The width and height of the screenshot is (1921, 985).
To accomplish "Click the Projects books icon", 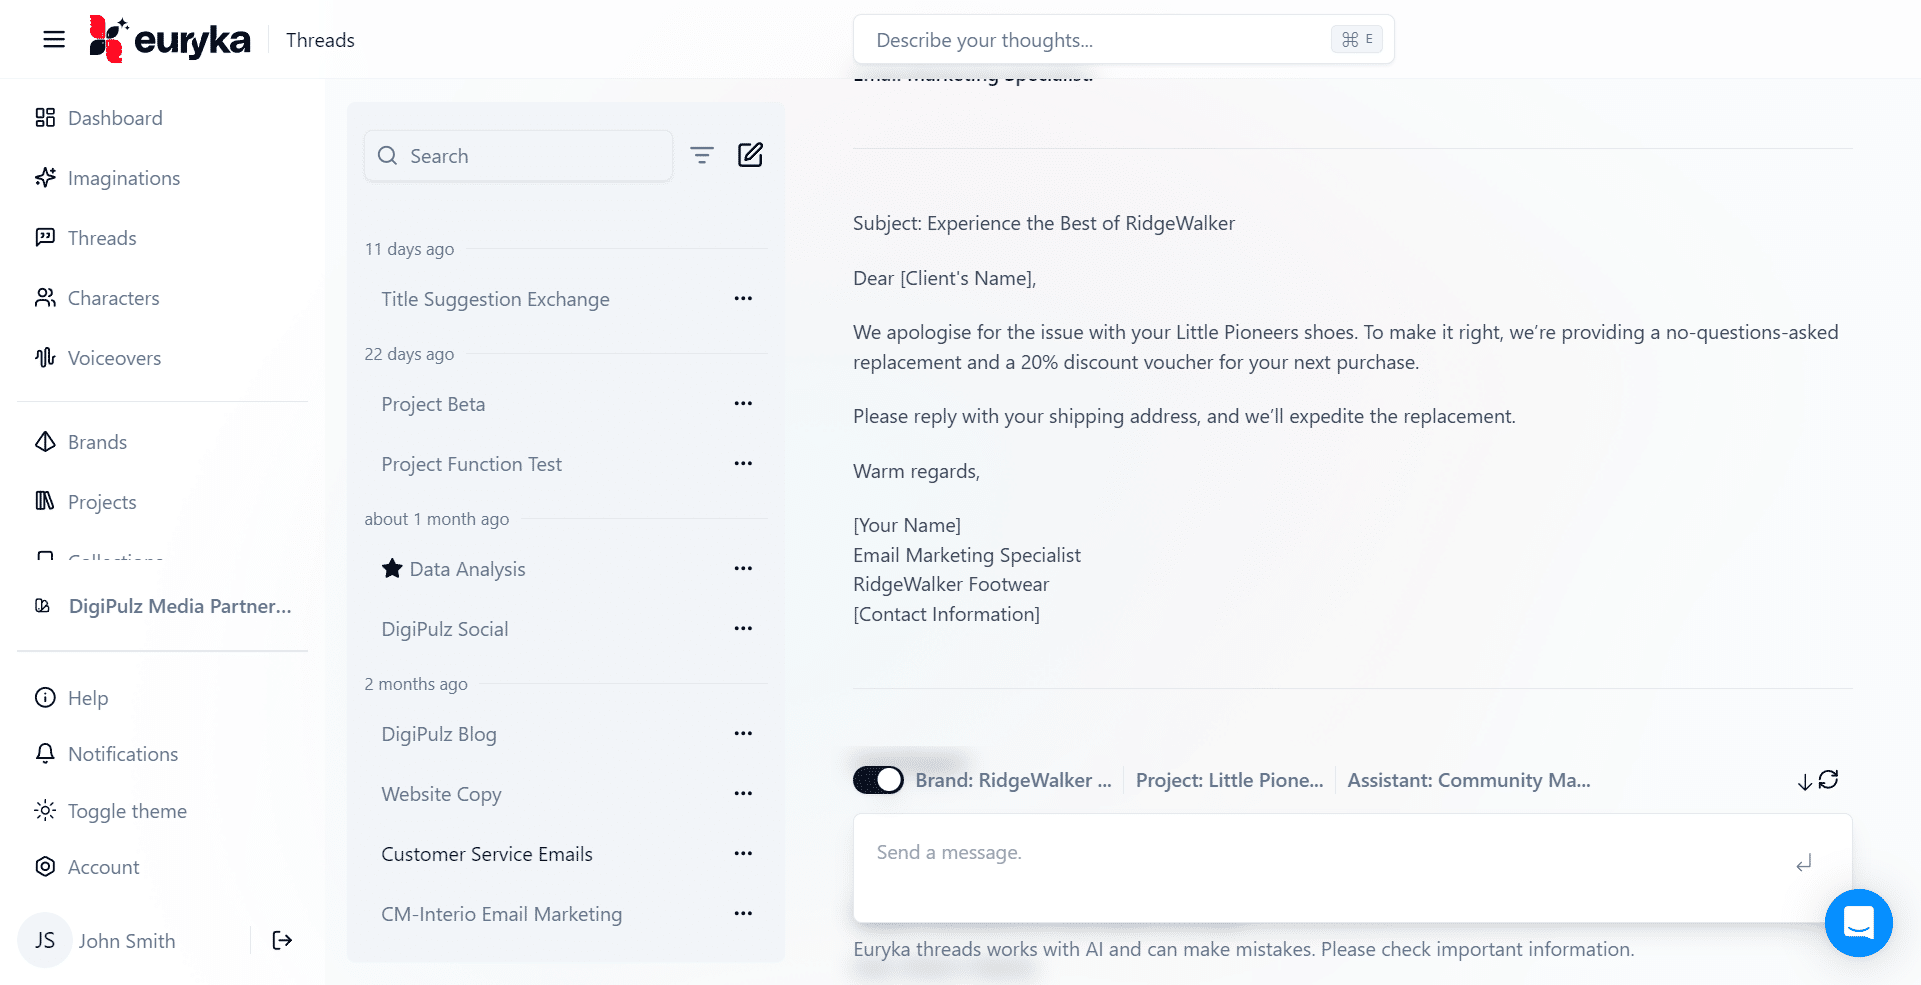I will 45,501.
